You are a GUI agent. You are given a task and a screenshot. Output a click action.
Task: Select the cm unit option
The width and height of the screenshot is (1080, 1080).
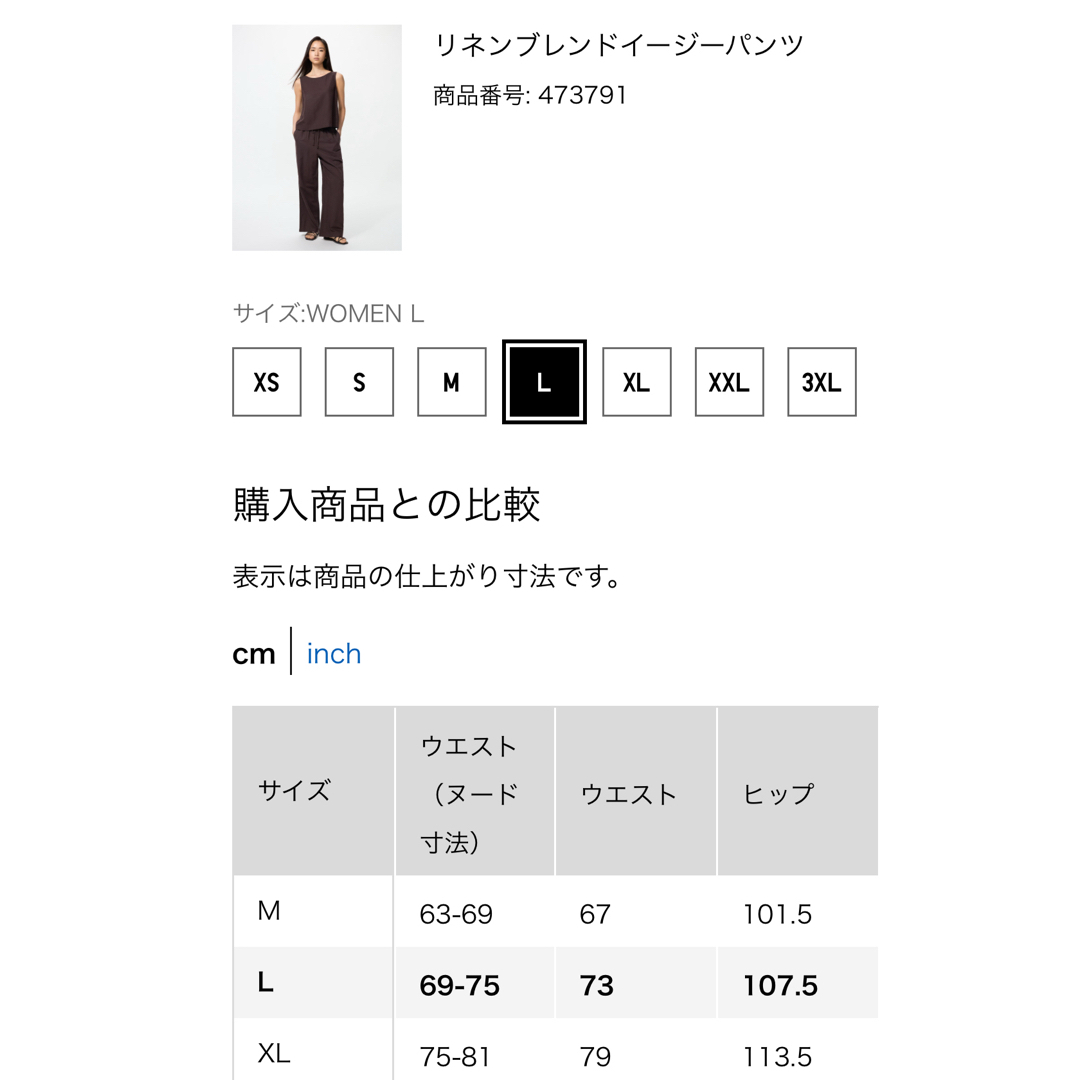(253, 654)
